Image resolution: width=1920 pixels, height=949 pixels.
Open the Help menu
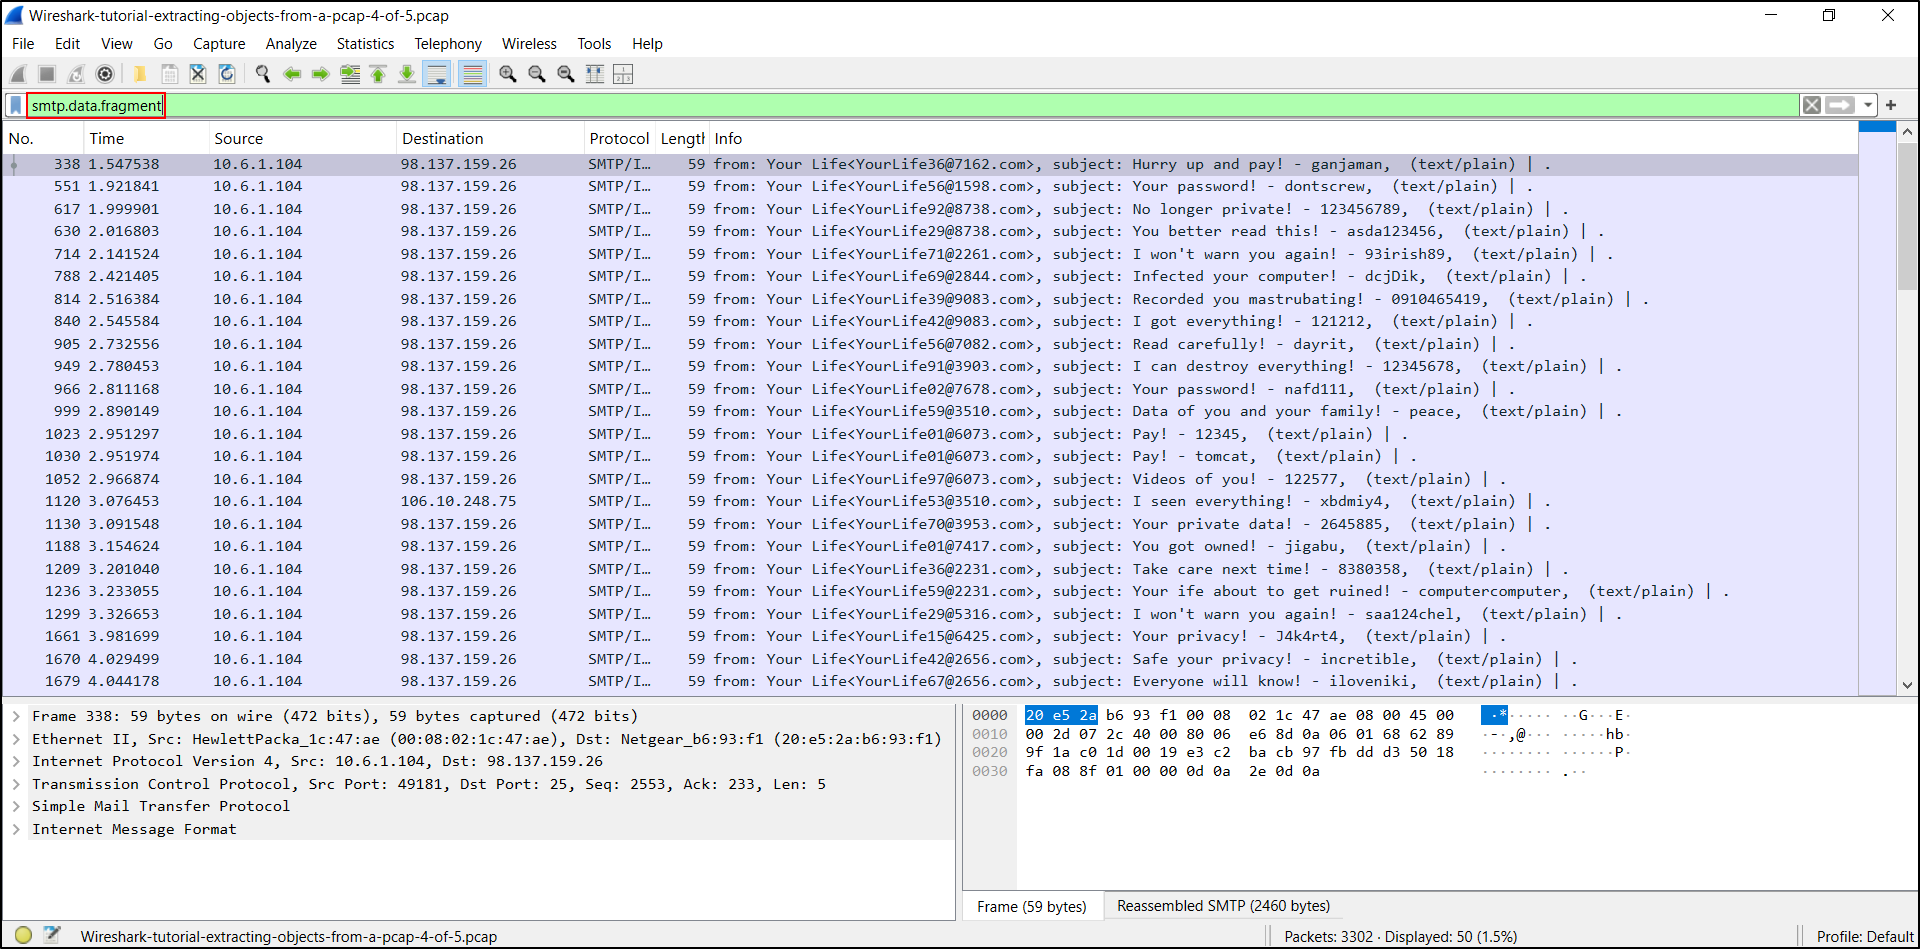pos(647,44)
